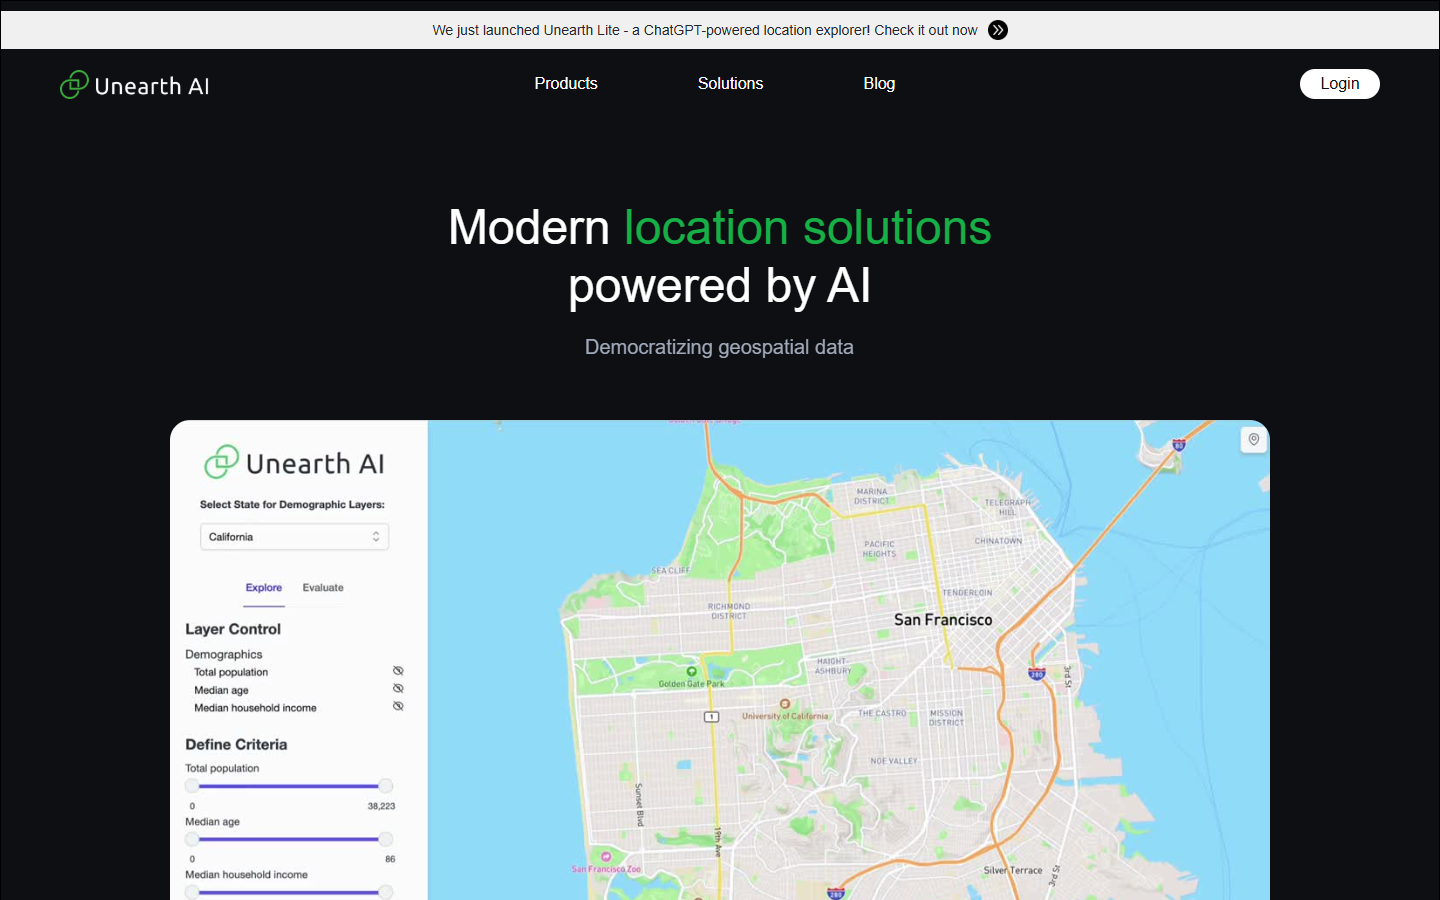Click the "Pacific Heights" map label
This screenshot has width=1440, height=900.
tap(880, 549)
